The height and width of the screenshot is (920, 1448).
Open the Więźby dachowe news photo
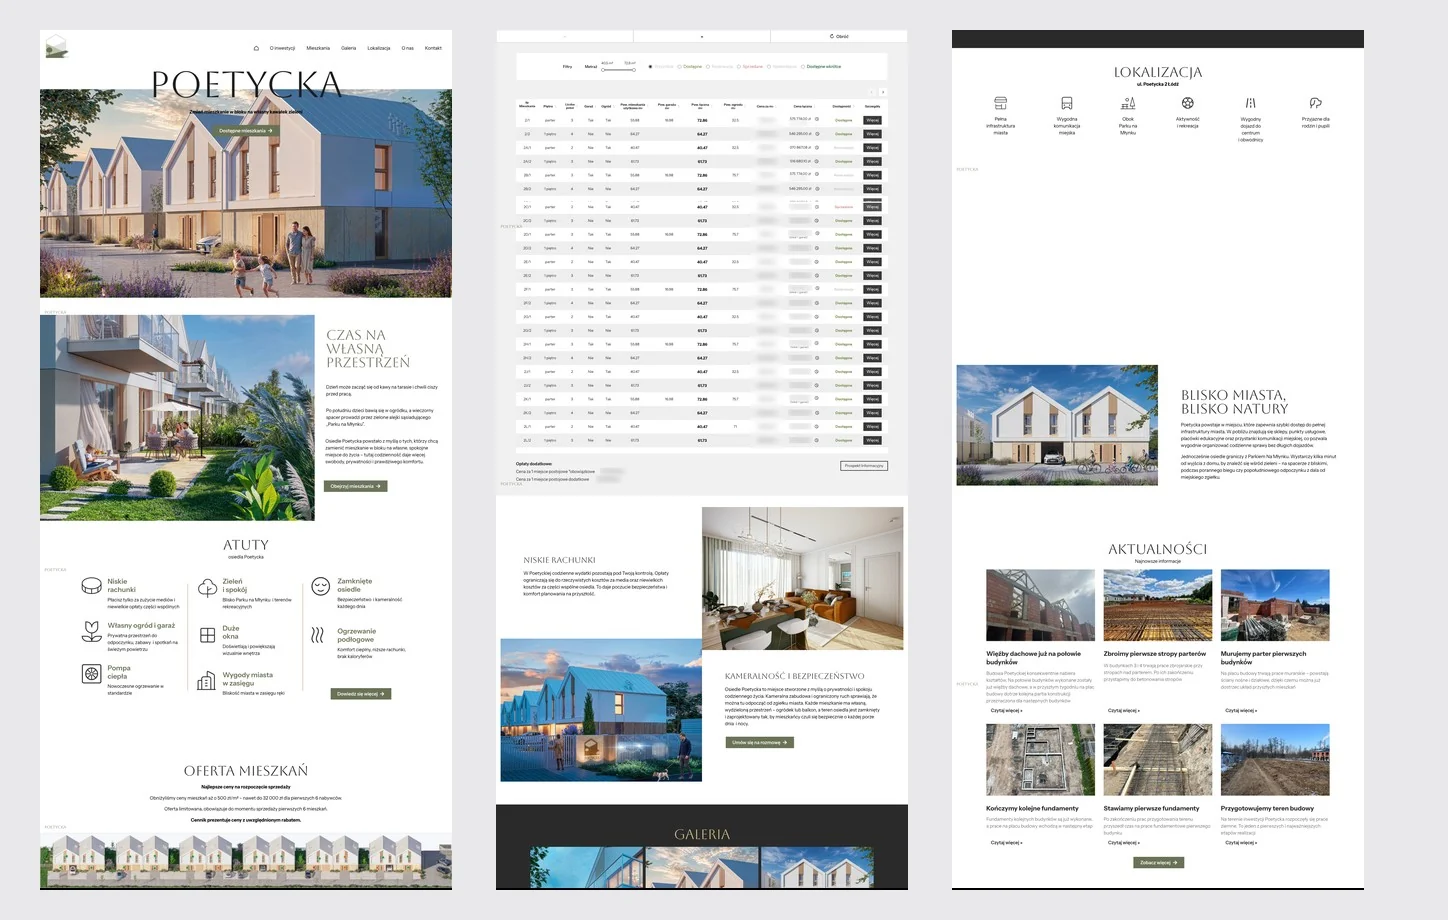[1040, 606]
